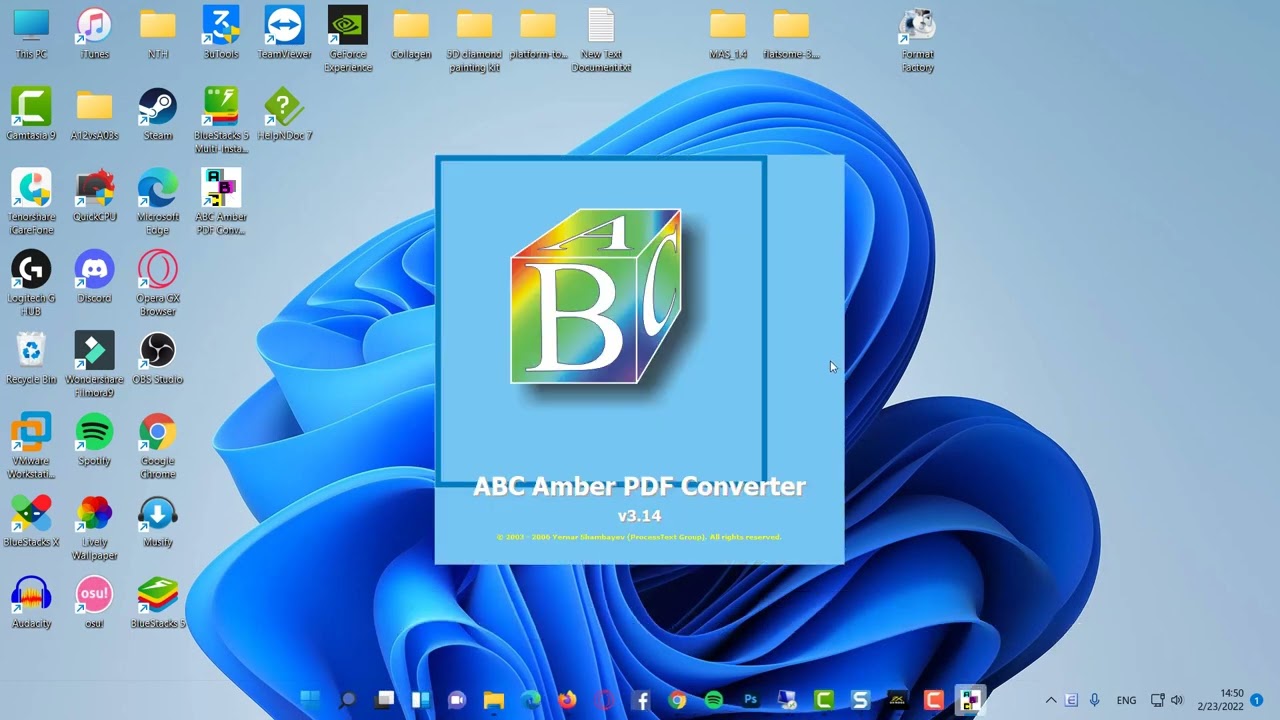This screenshot has height=720, width=1280.
Task: Launch QuickCPU desktop shortcut
Action: [x=94, y=196]
